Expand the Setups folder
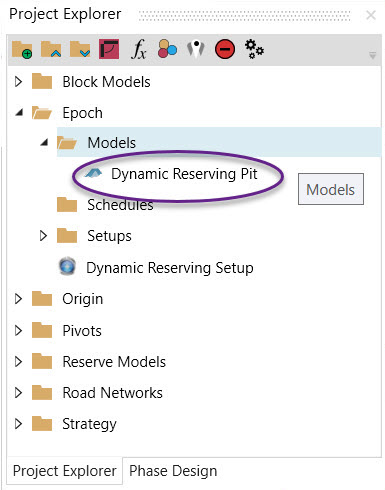 pos(43,236)
